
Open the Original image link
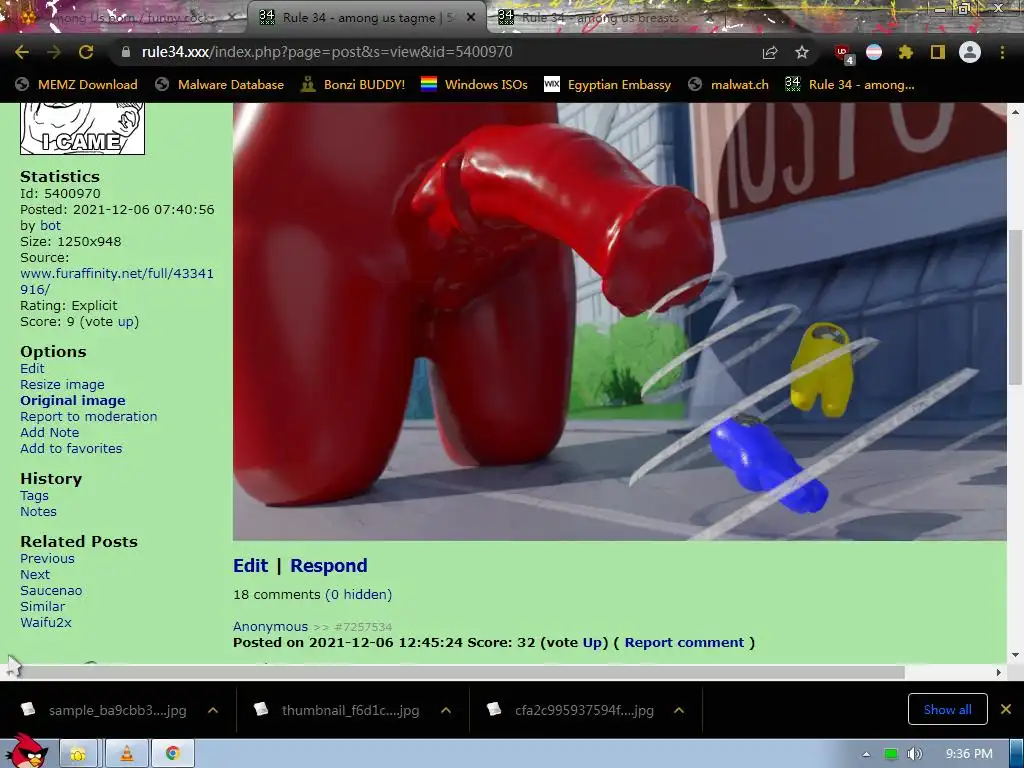pyautogui.click(x=72, y=400)
